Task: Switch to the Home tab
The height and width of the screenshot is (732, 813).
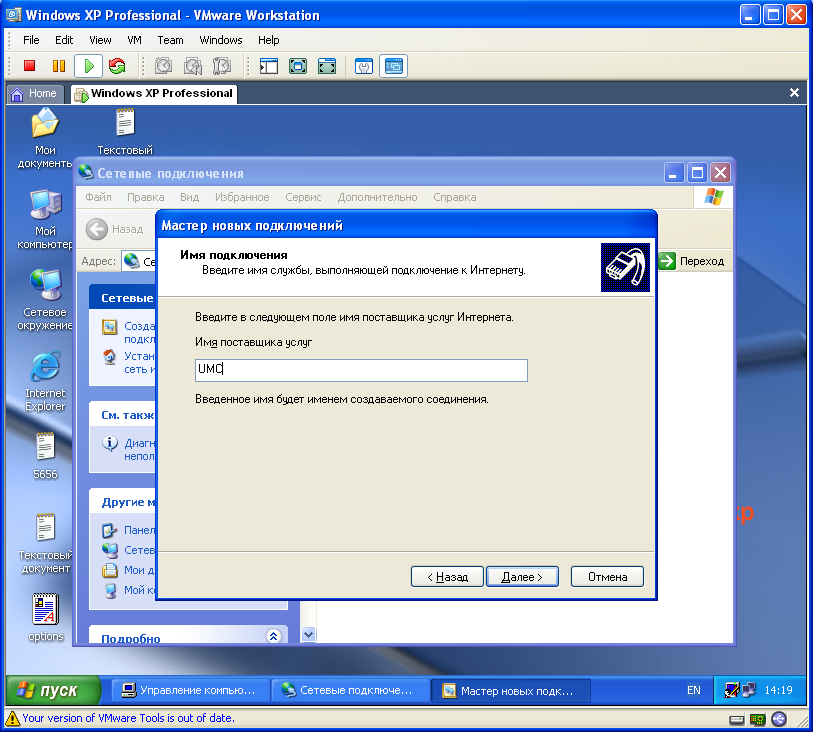Action: [x=35, y=94]
